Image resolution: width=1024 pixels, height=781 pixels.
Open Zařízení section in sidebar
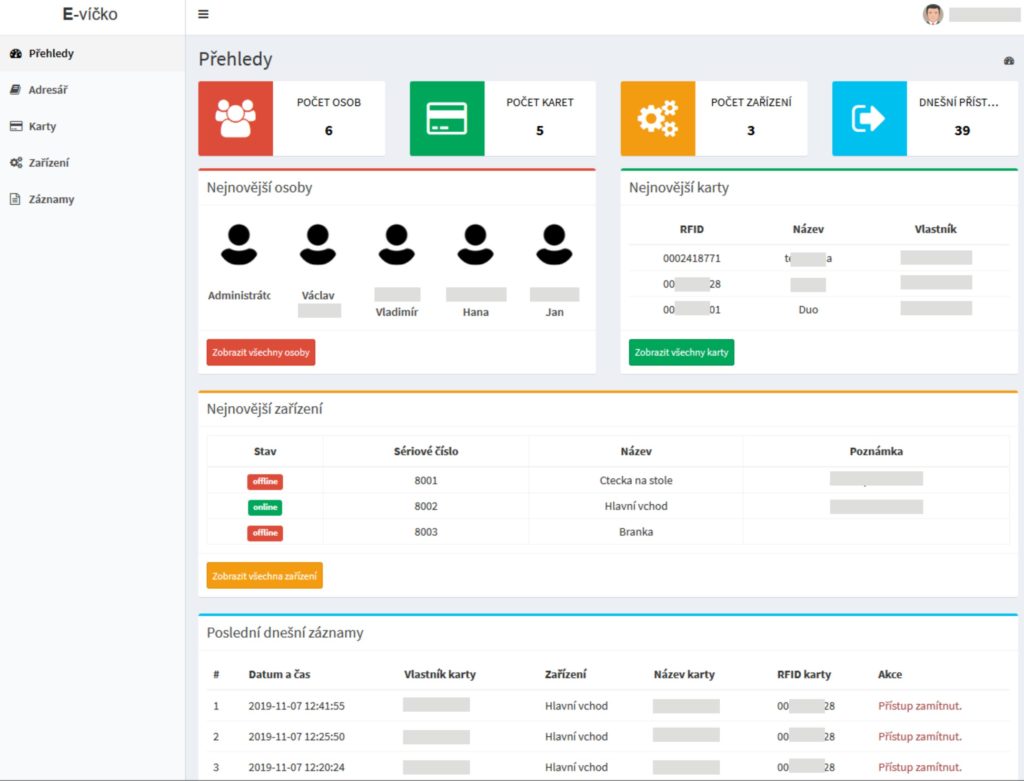[49, 163]
